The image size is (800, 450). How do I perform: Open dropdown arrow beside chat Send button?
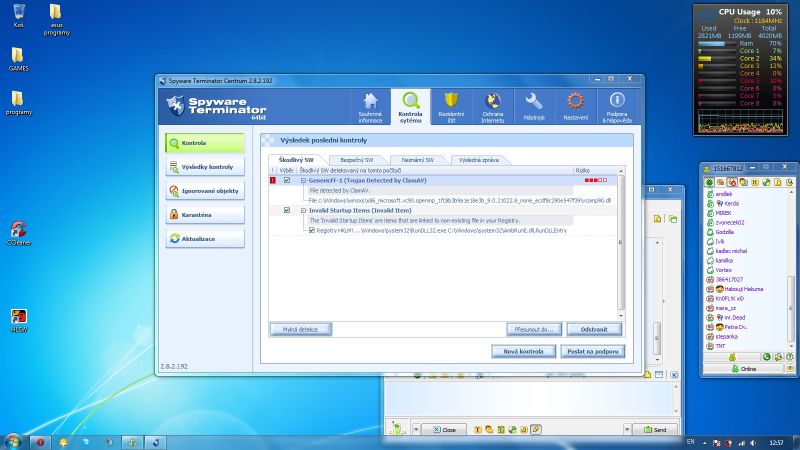(x=627, y=430)
